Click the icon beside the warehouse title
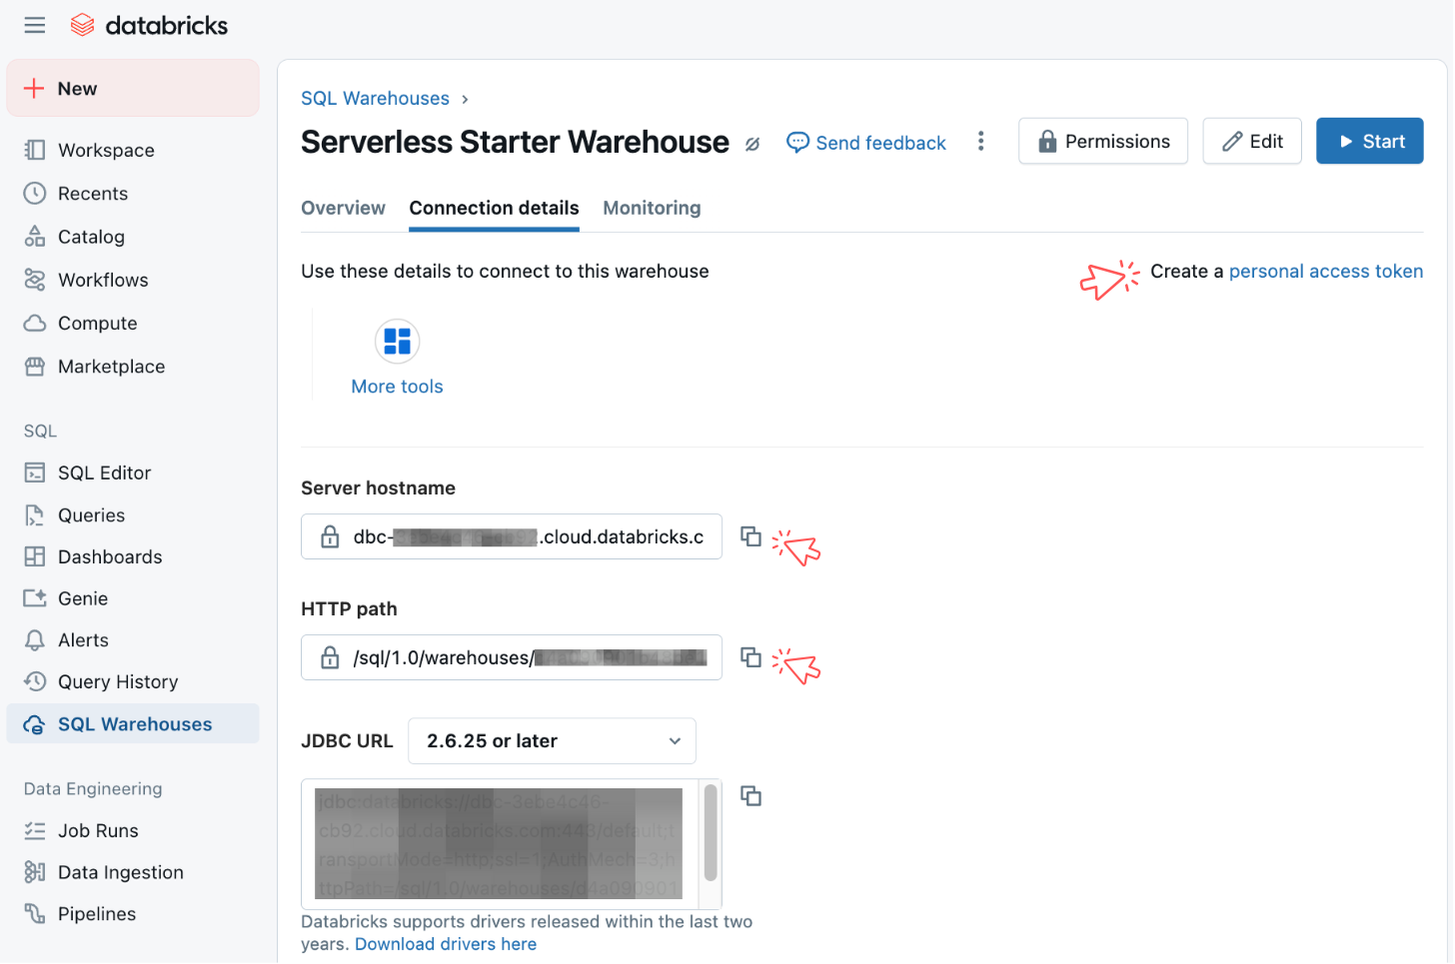This screenshot has height=964, width=1455. click(x=752, y=144)
